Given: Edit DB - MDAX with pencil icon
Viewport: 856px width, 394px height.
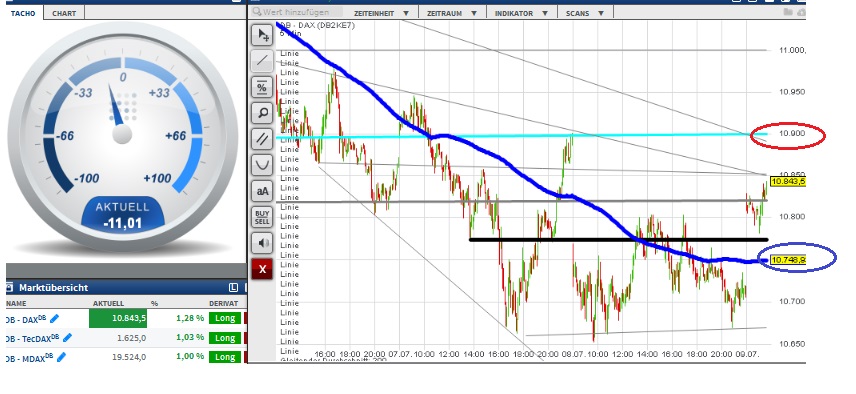Looking at the screenshot, I should [x=61, y=357].
